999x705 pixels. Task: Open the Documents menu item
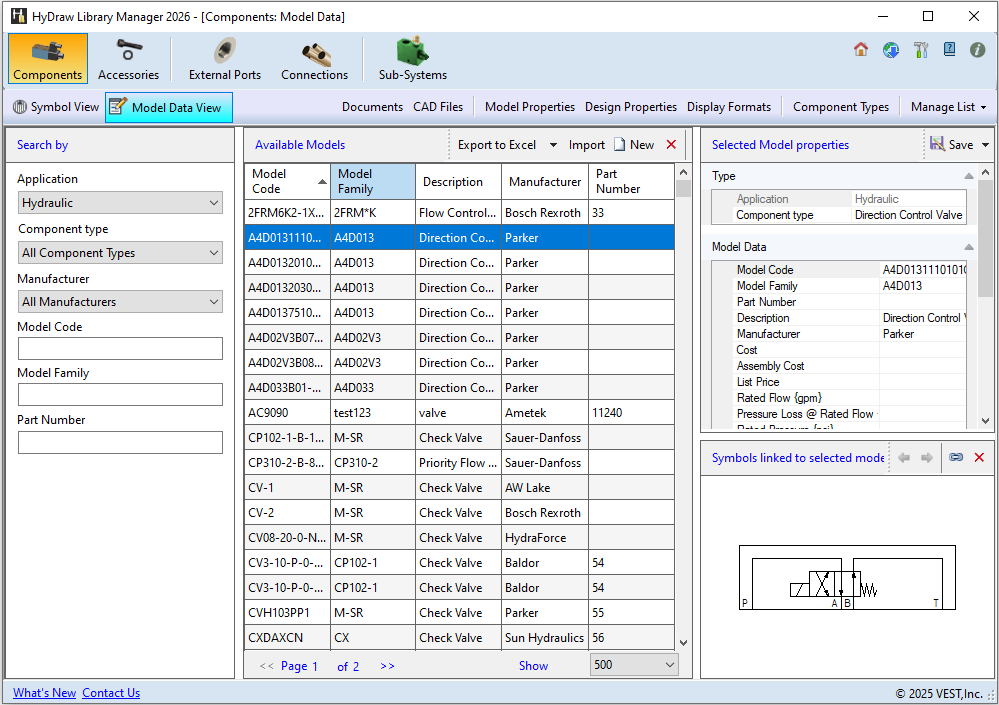[372, 107]
